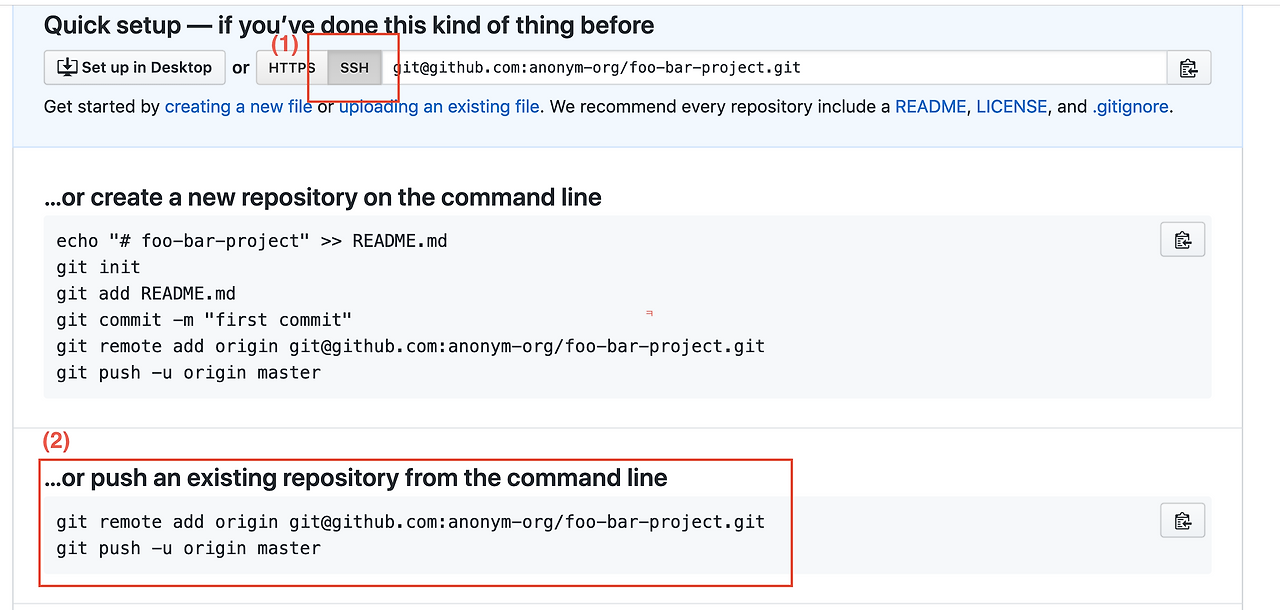
Task: Click the push an existing repository heading
Action: pyautogui.click(x=355, y=478)
